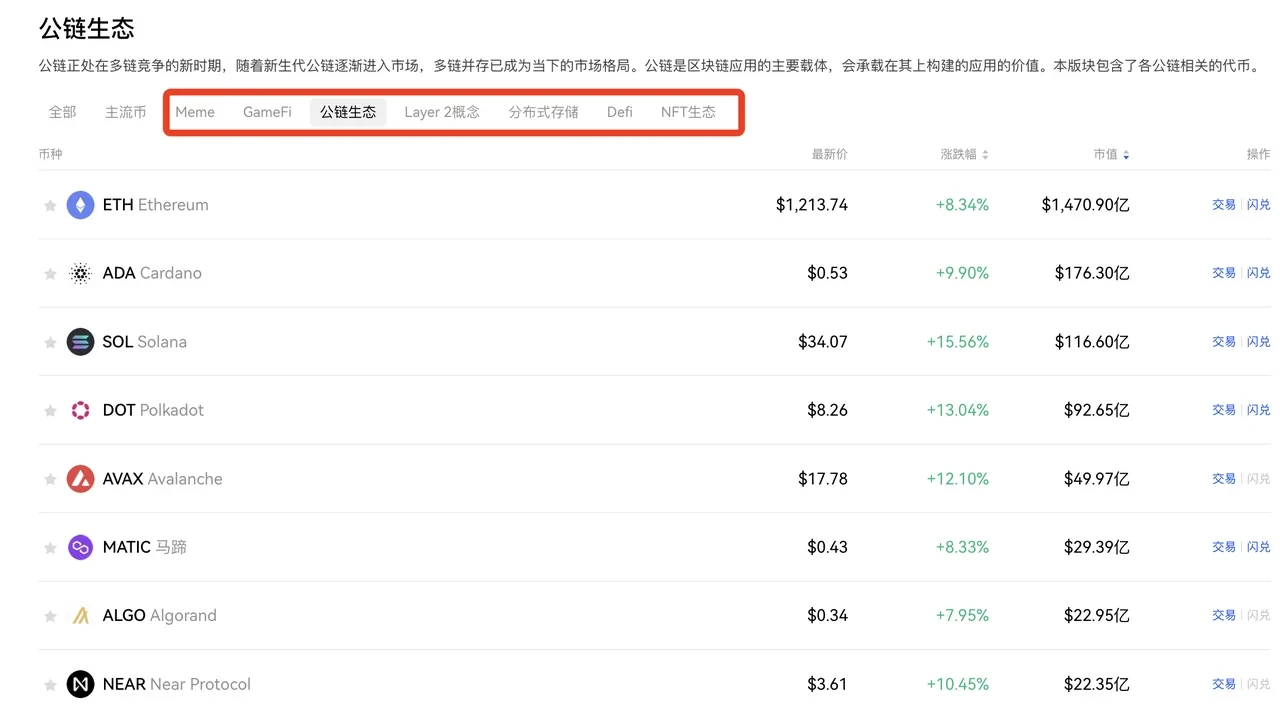Click the Algorand ALGO logo icon
Image resolution: width=1280 pixels, height=706 pixels.
(x=80, y=616)
